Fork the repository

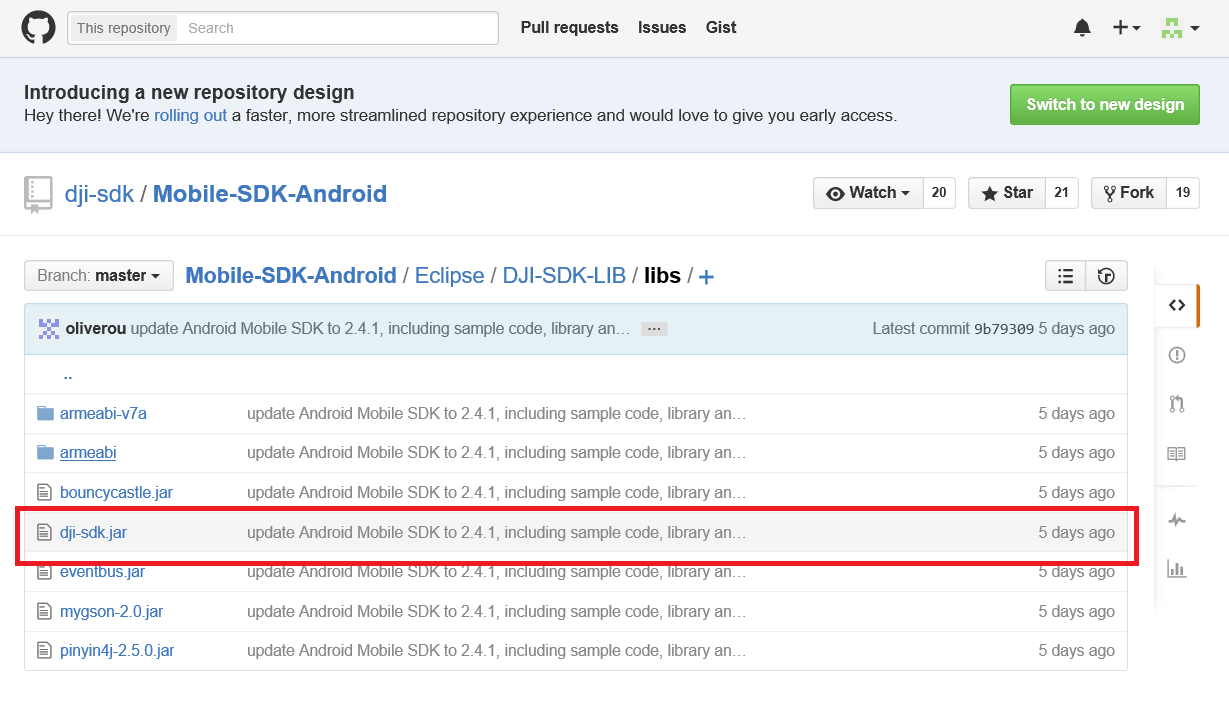click(1129, 193)
